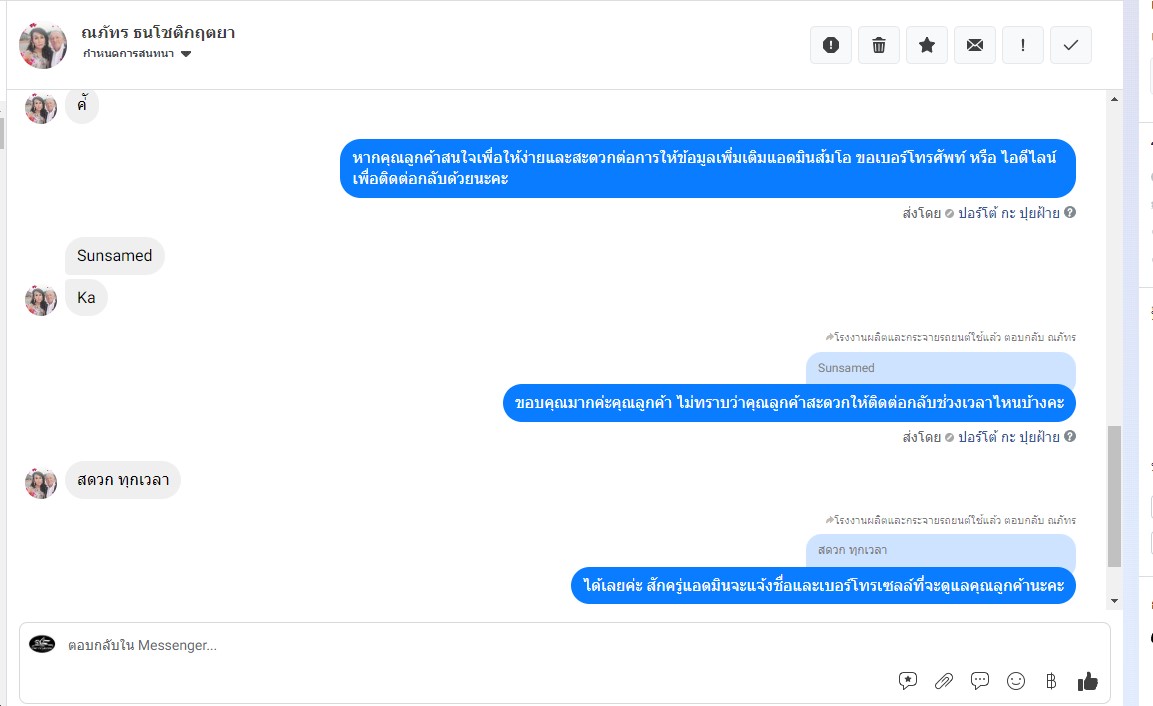Open the emoji picker smiley icon
The image size is (1153, 706).
coord(1015,681)
